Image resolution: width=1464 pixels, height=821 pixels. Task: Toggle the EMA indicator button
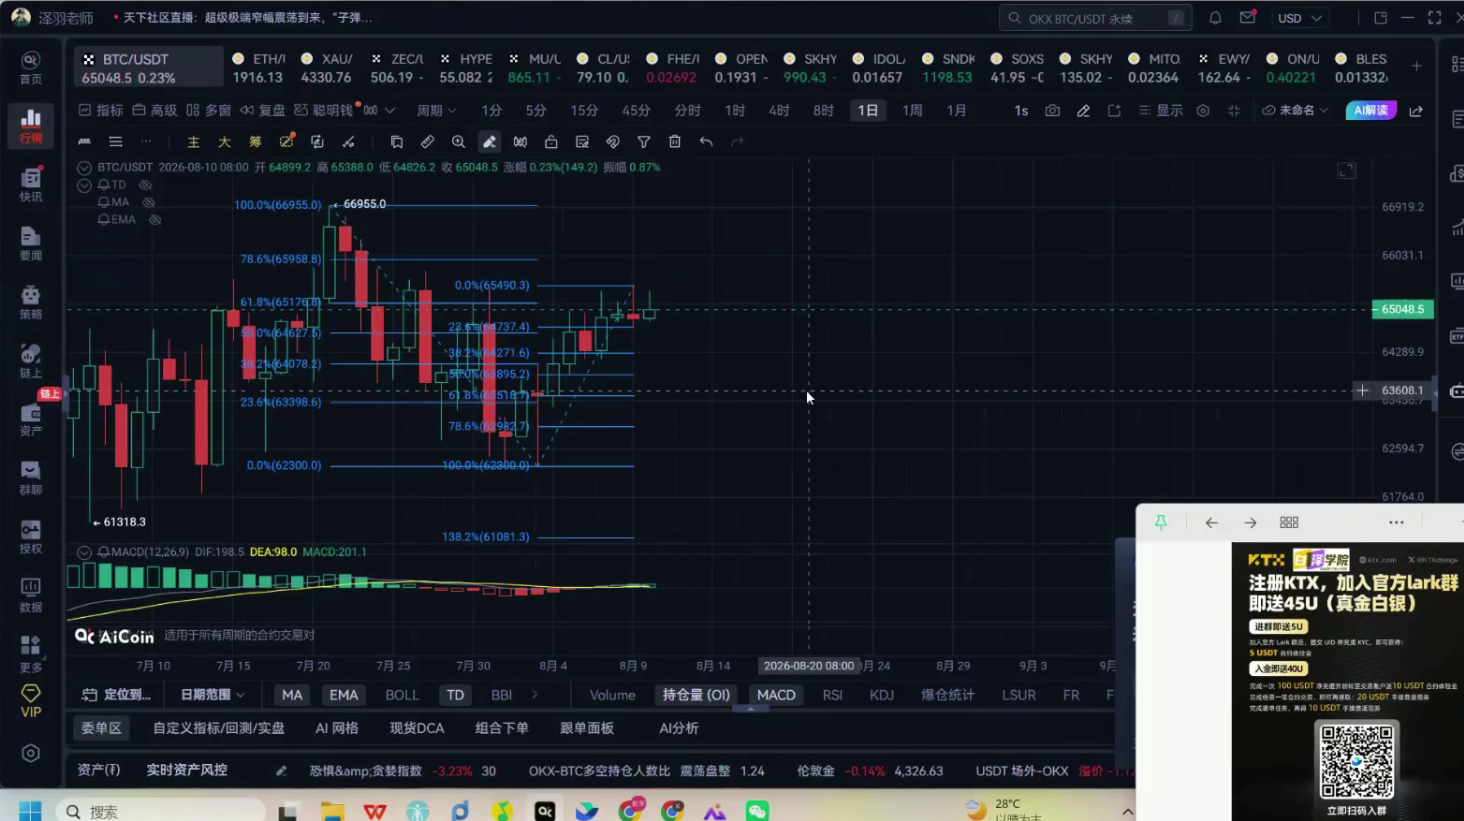[343, 695]
